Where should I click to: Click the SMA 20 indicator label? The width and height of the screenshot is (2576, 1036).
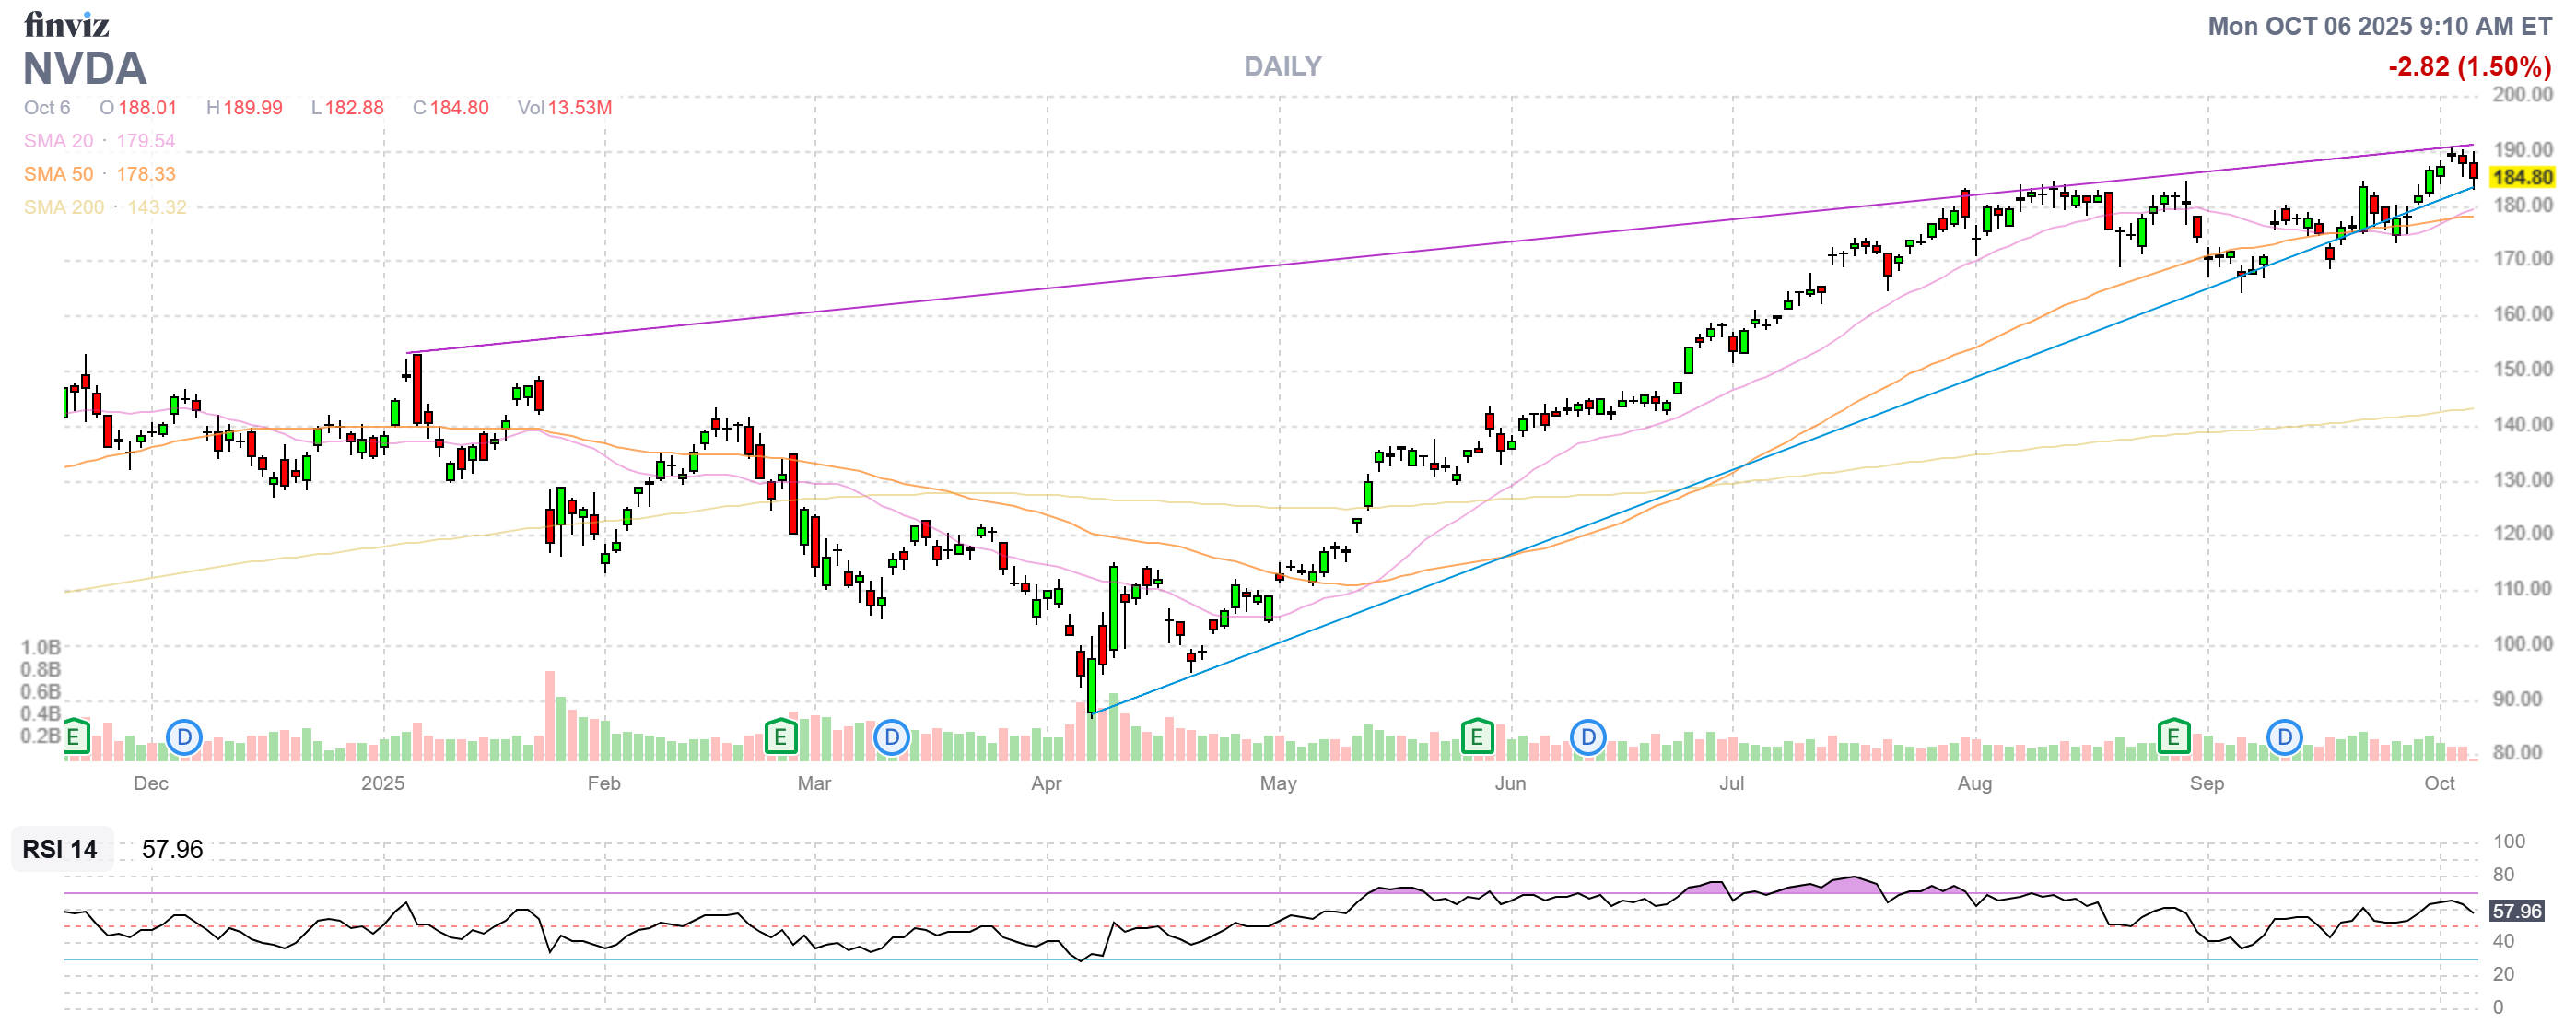click(58, 141)
